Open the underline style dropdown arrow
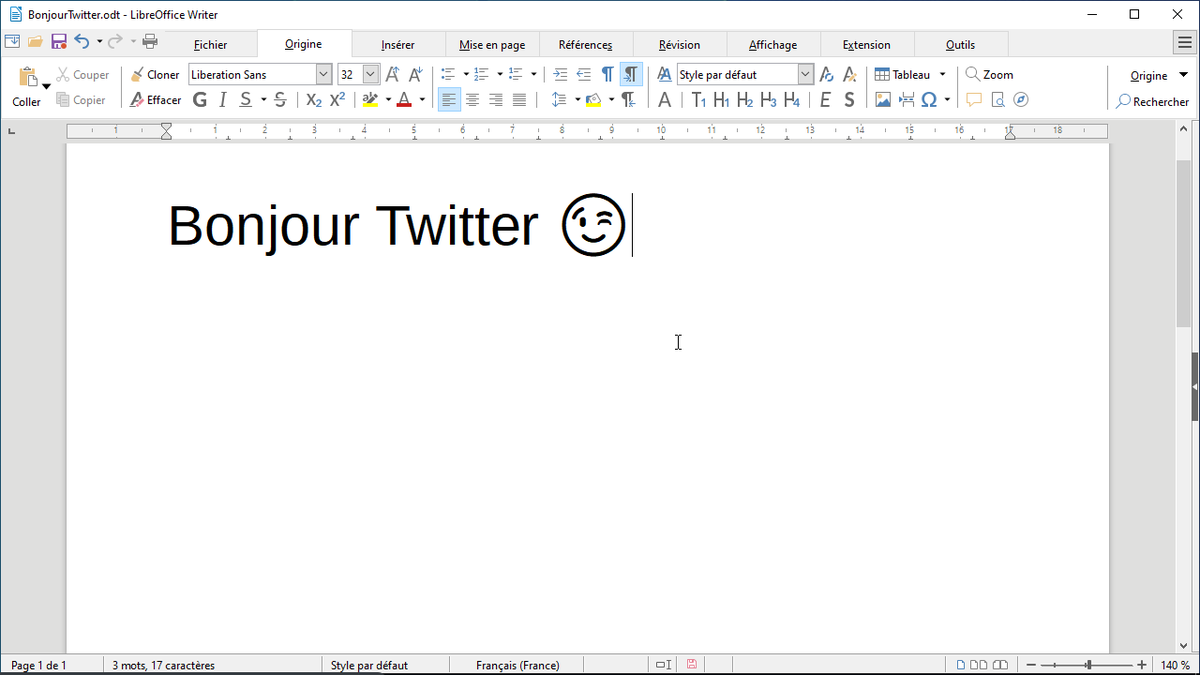The height and width of the screenshot is (675, 1200). coord(264,100)
